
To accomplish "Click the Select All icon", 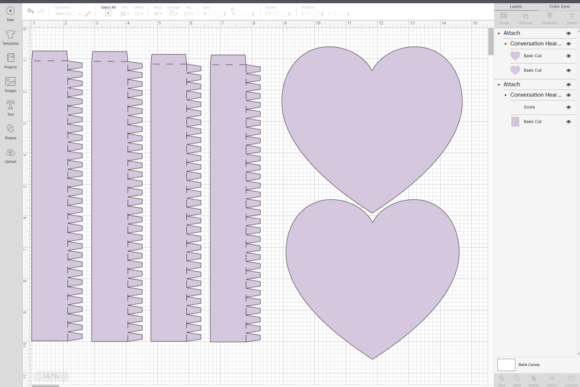I will [x=108, y=13].
